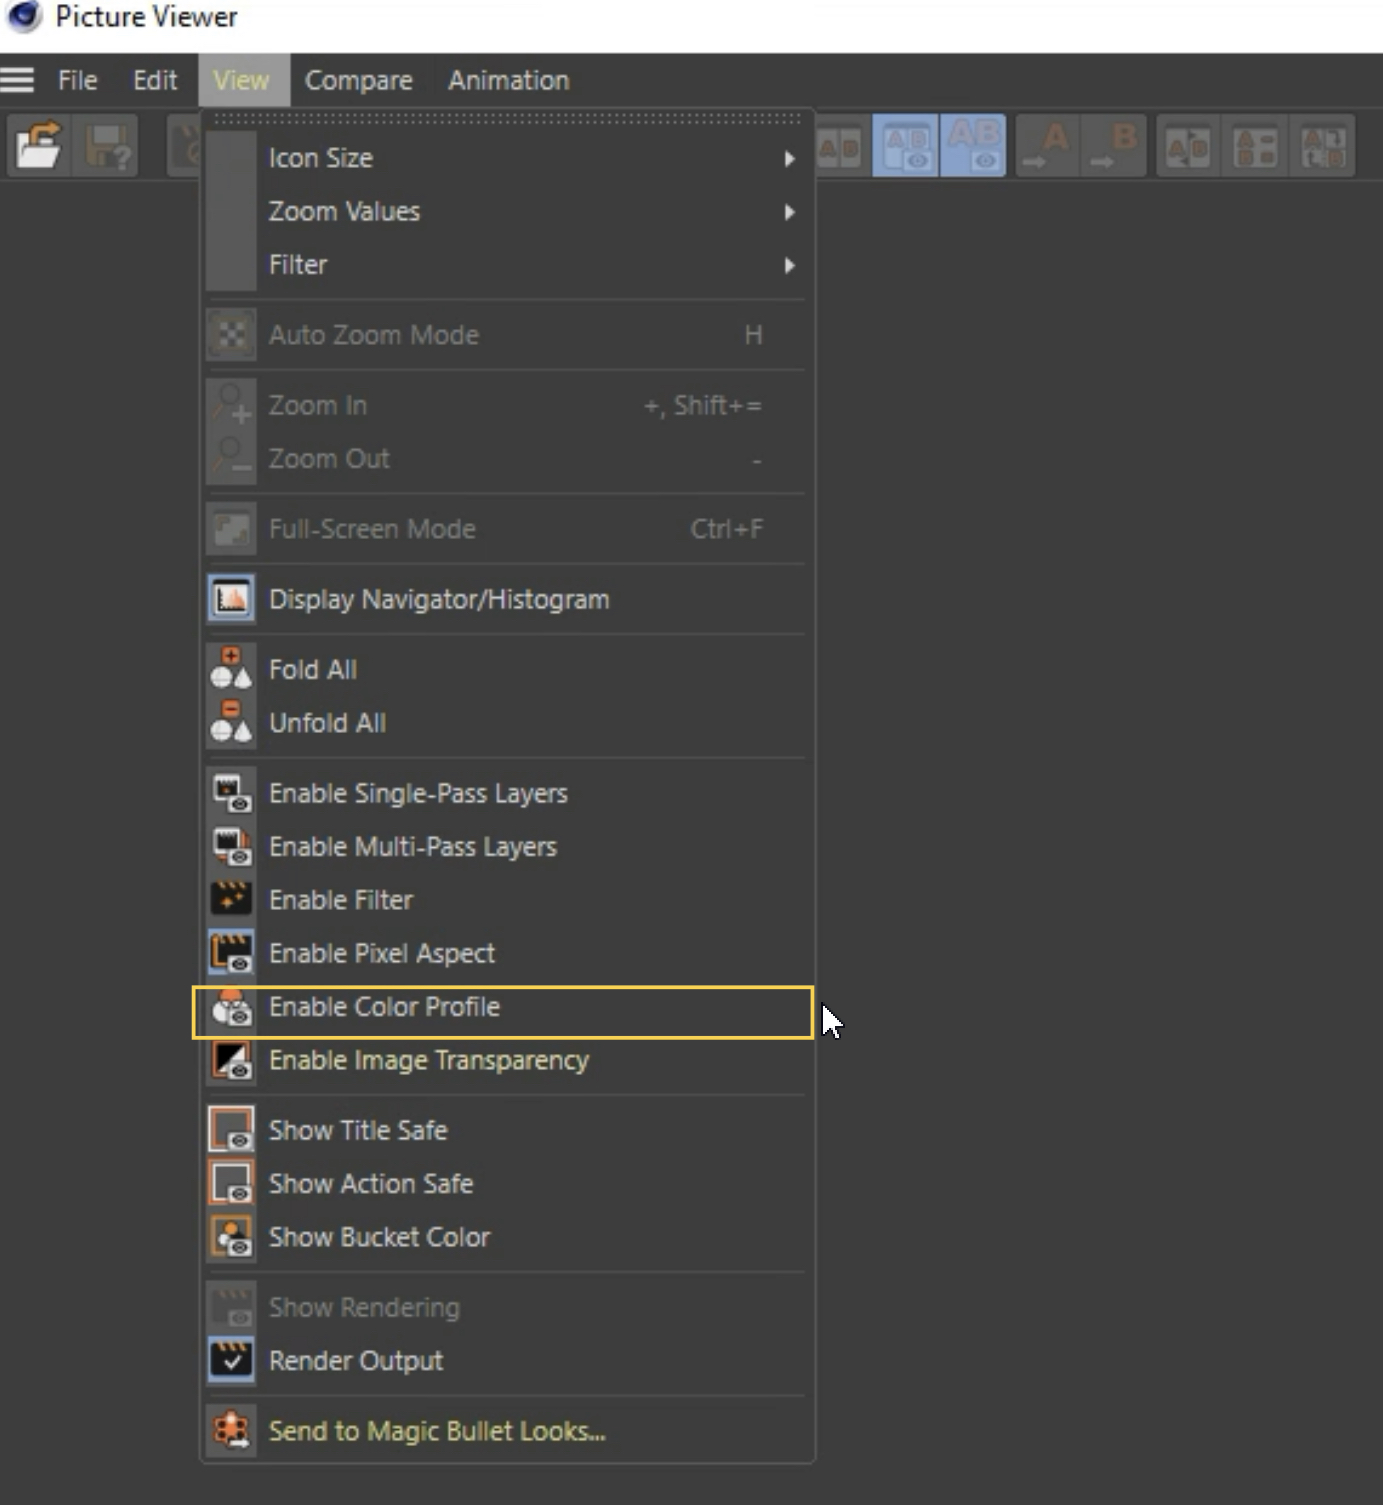Click the Open file folder icon
This screenshot has width=1383, height=1505.
coord(38,147)
